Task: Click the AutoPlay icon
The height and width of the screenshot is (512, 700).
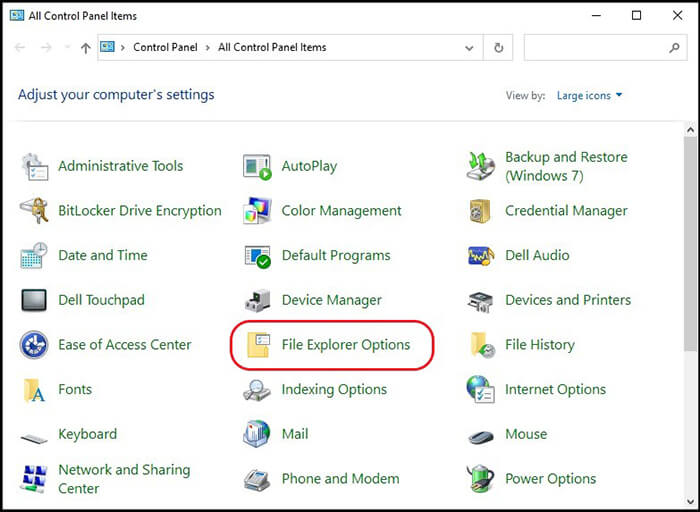Action: 257,167
